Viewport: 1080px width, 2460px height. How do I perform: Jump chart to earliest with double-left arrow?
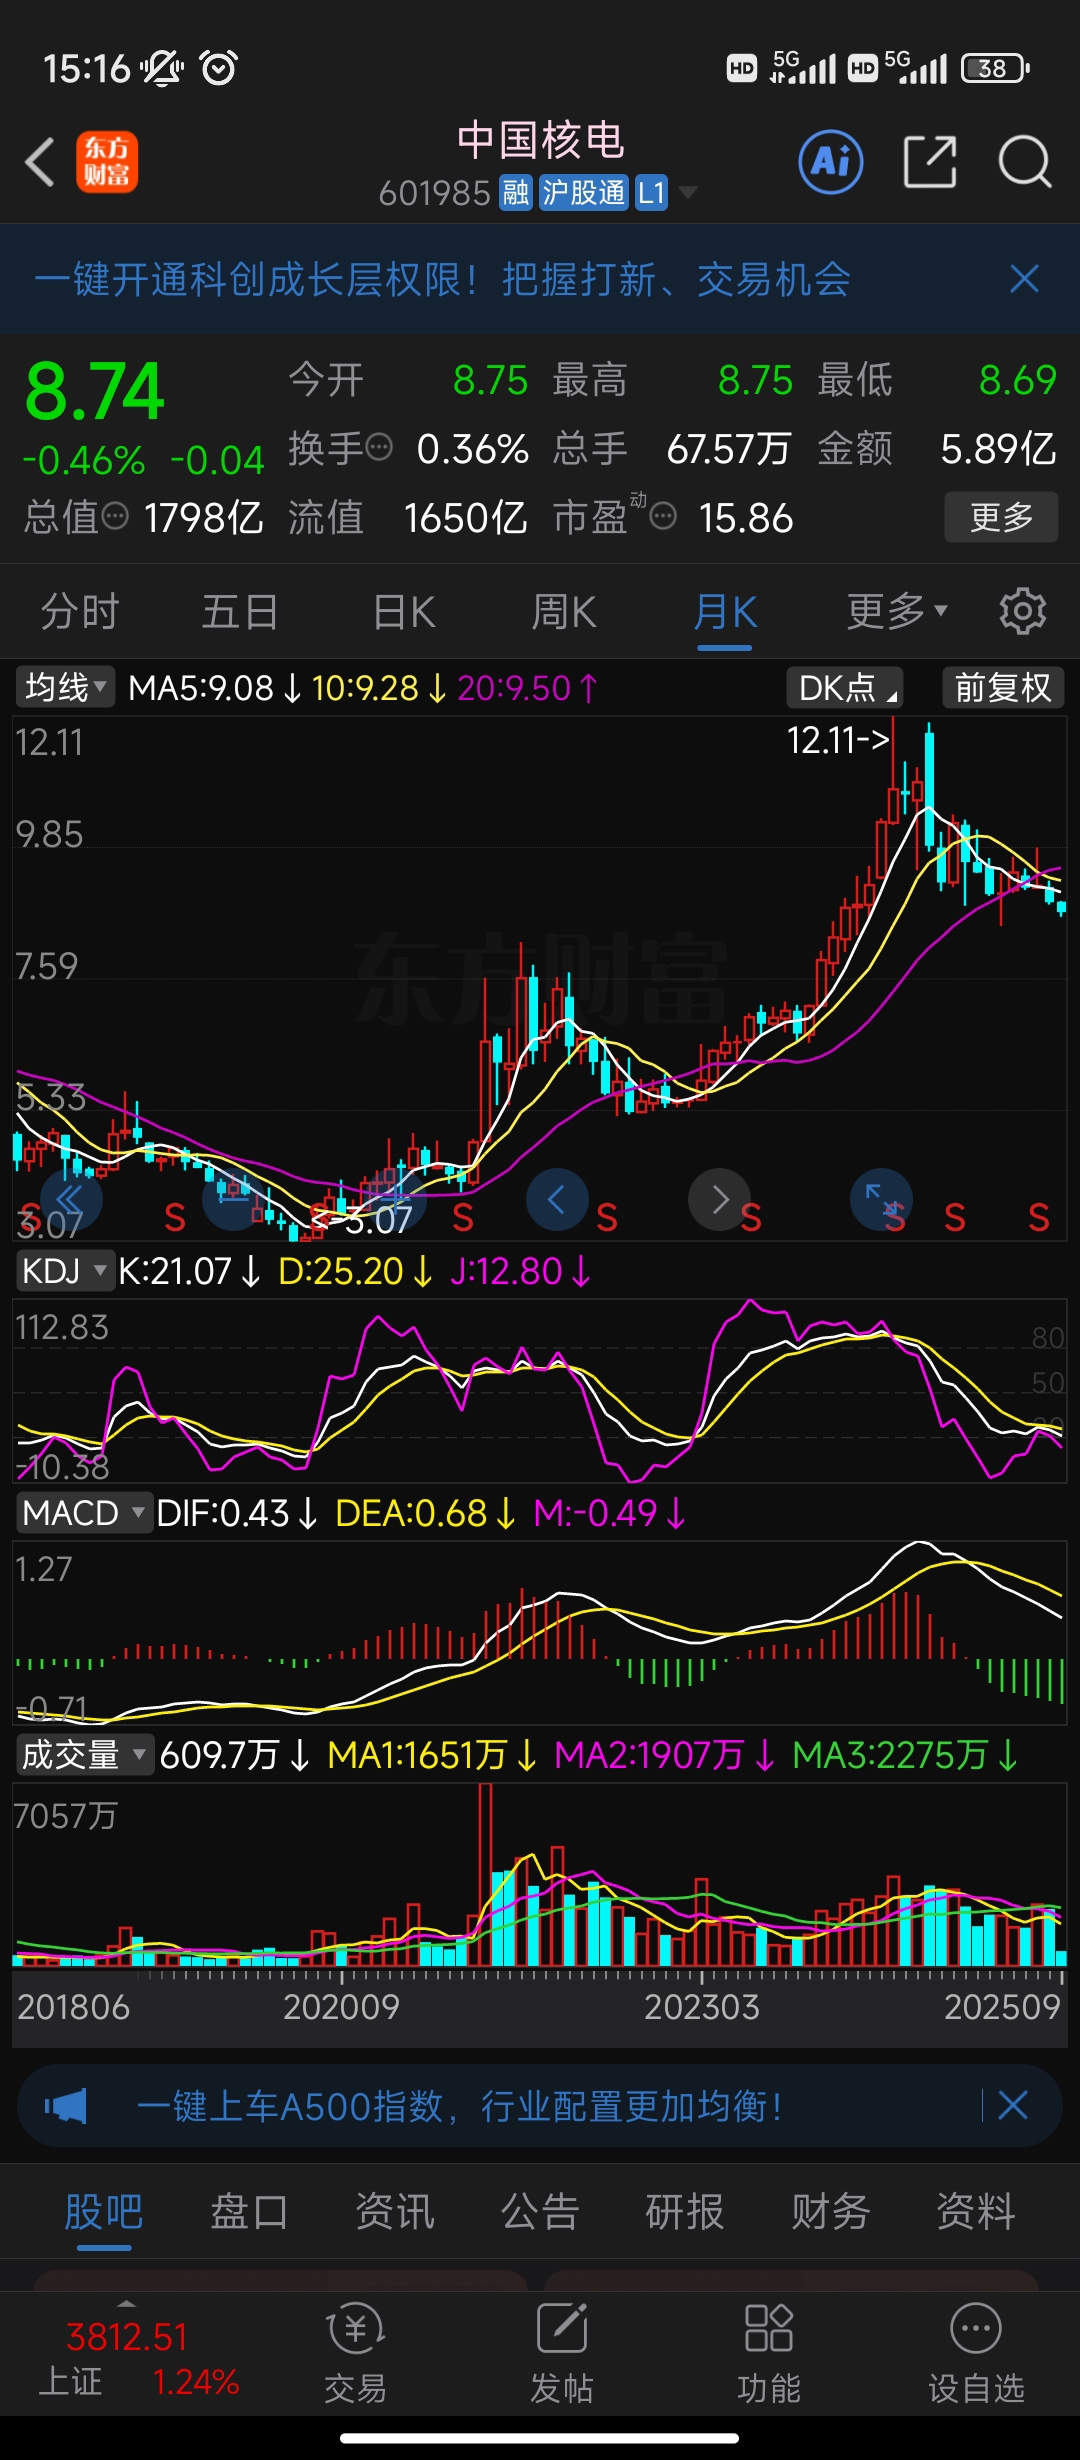pos(71,1199)
